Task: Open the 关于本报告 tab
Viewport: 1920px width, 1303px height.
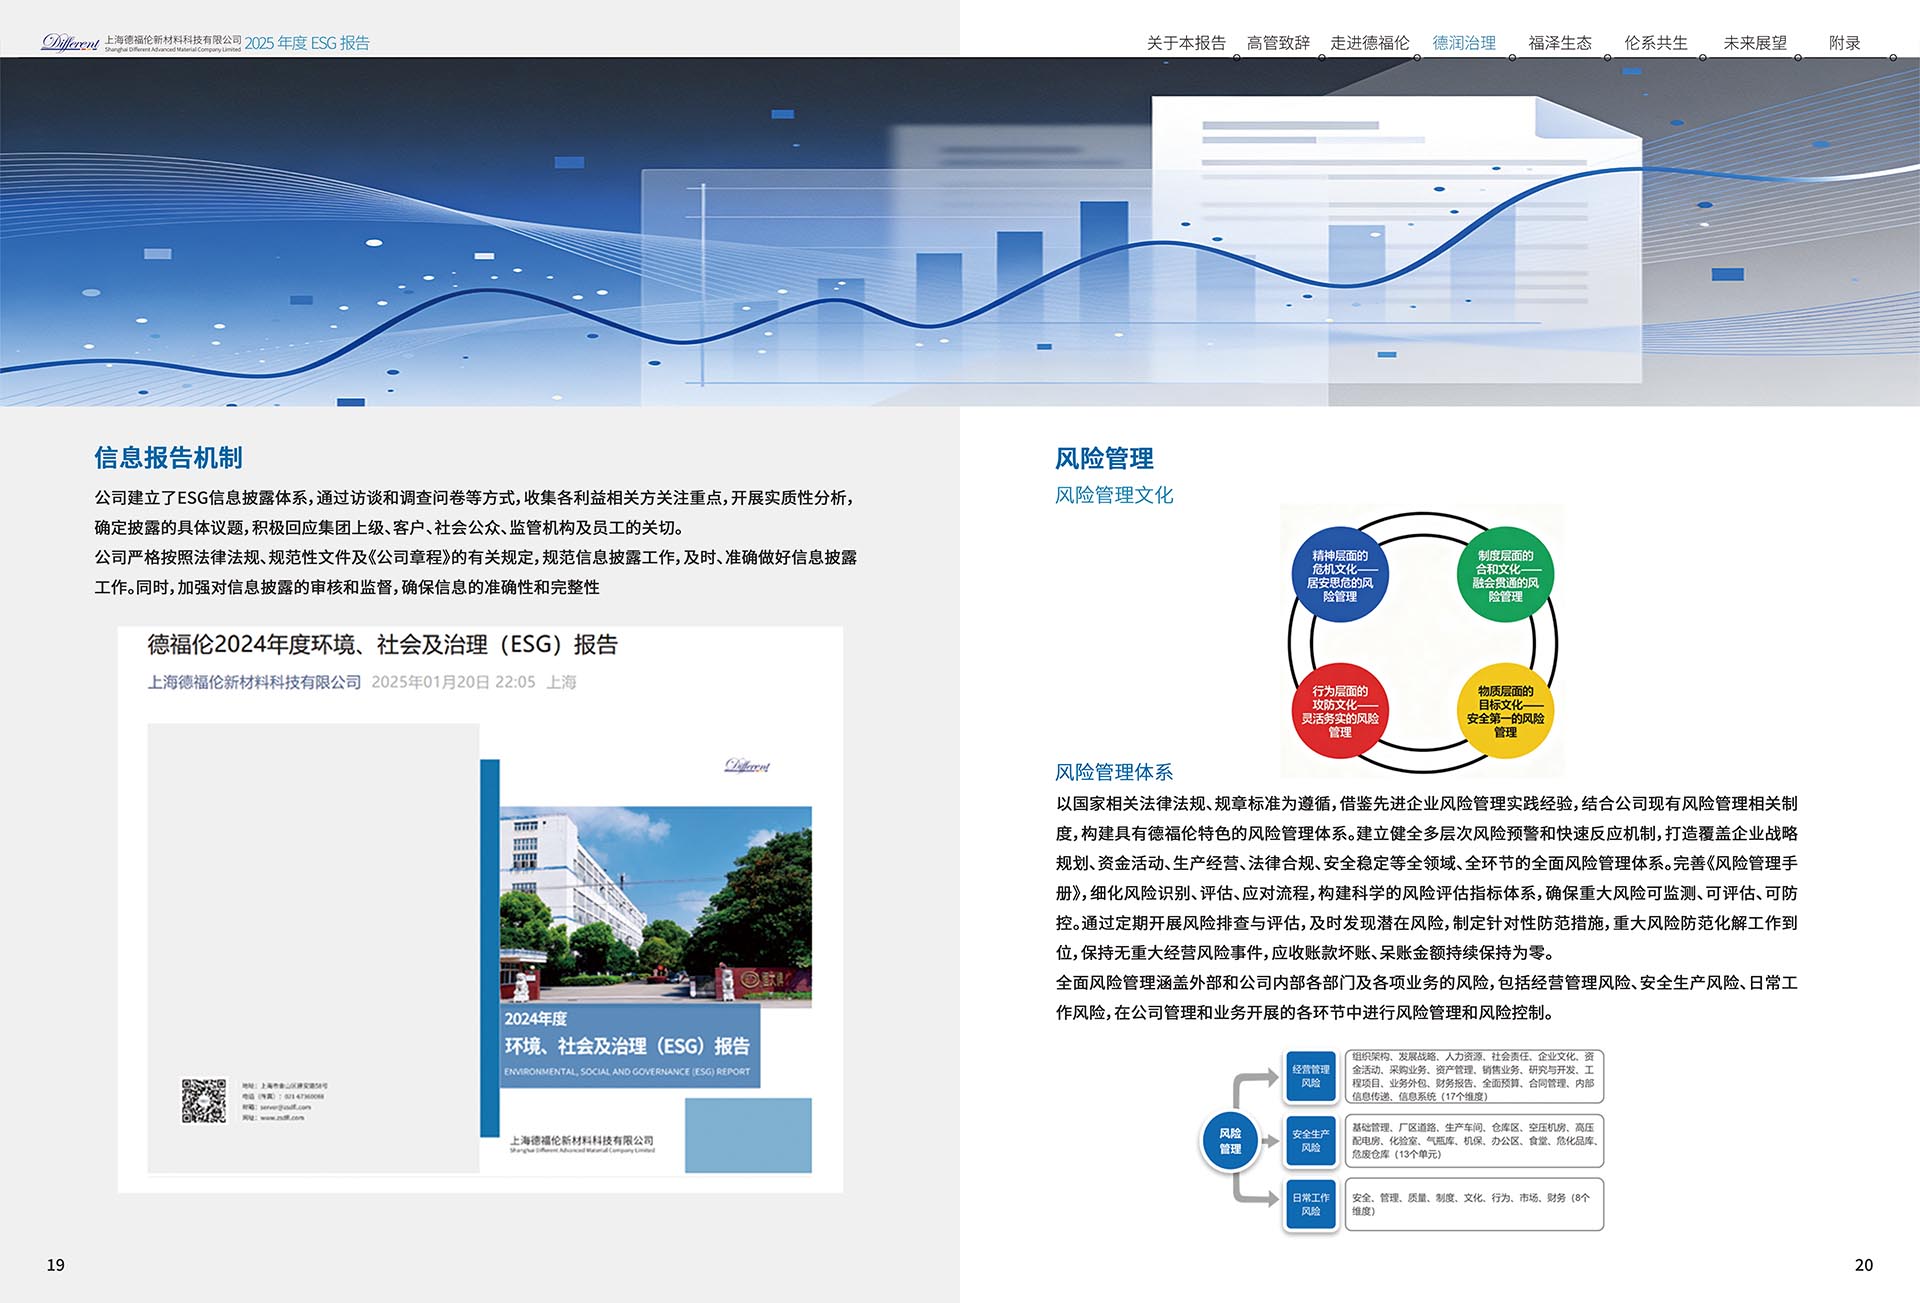Action: tap(1188, 42)
